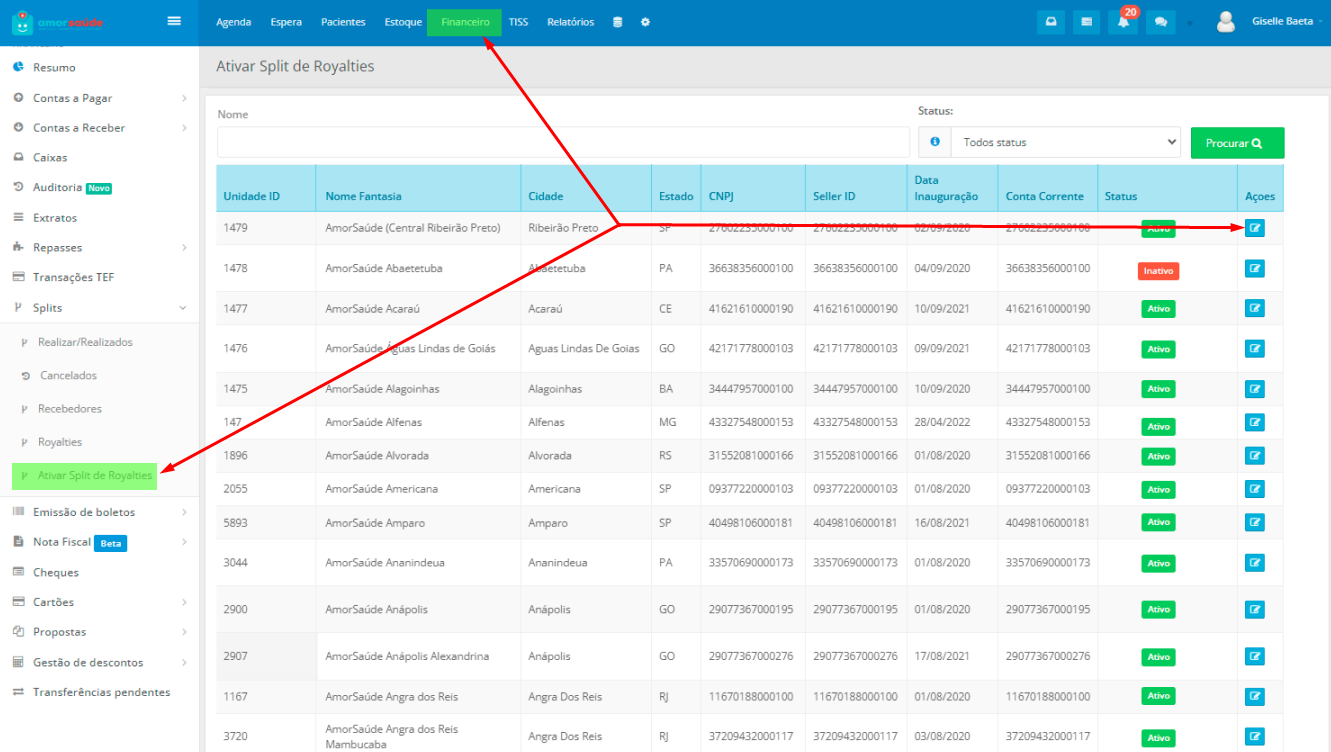
Task: Open the inbox tray icon
Action: 1051,22
